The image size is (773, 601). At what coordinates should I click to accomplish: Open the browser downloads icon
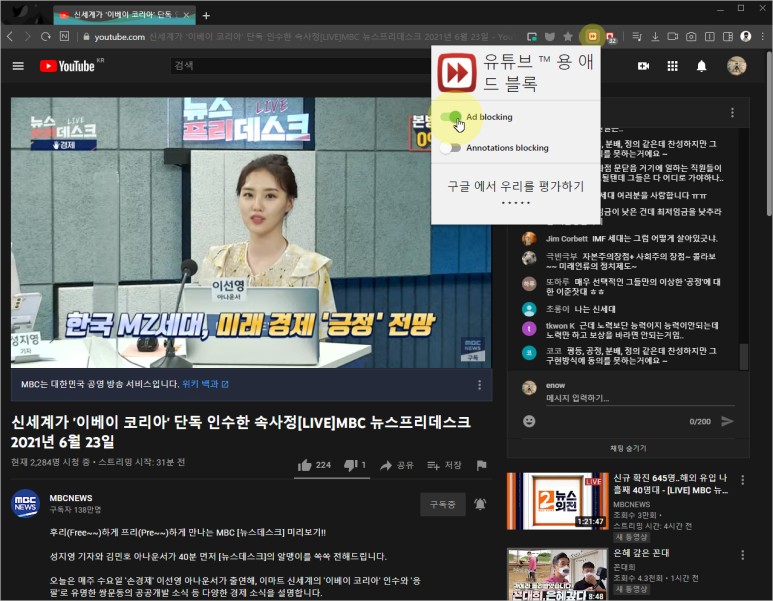[x=655, y=36]
